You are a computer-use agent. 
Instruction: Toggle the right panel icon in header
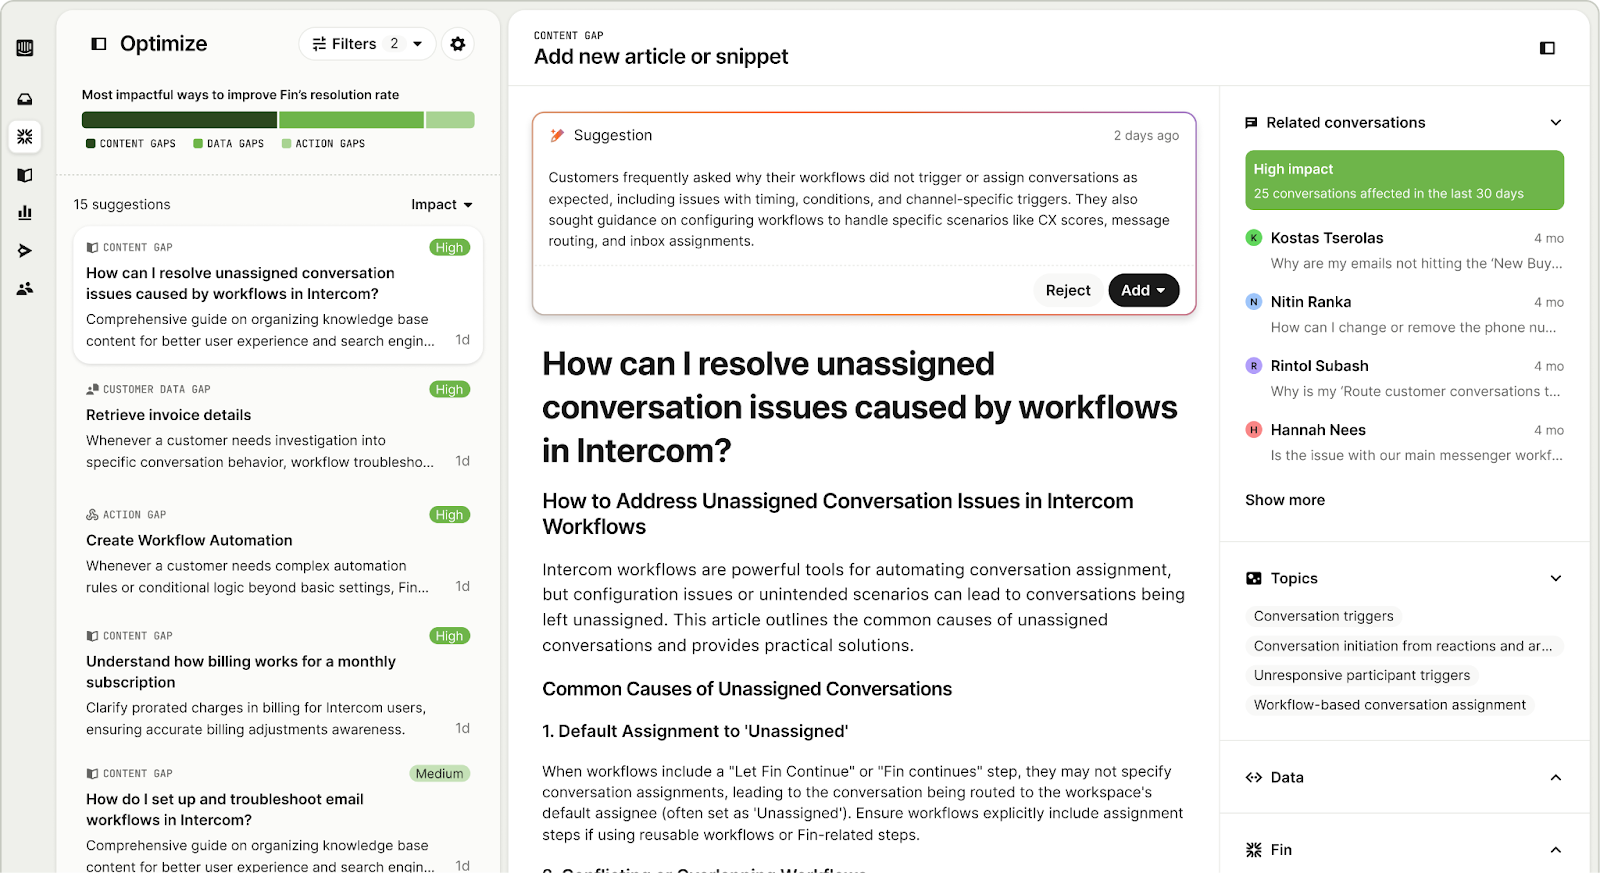pos(1547,48)
